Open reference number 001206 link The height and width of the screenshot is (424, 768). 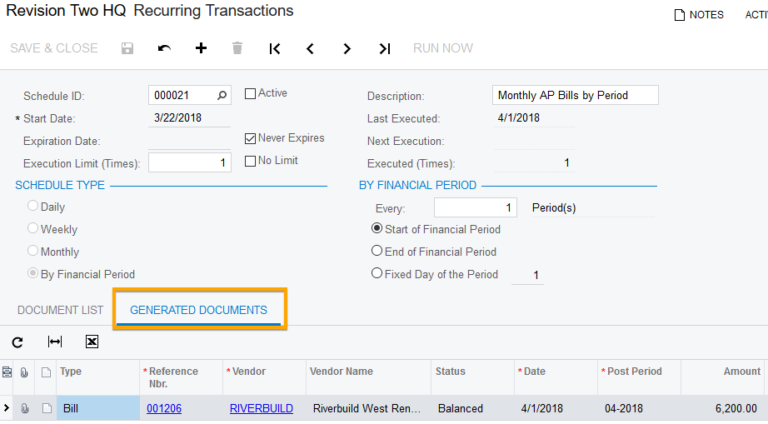click(164, 408)
